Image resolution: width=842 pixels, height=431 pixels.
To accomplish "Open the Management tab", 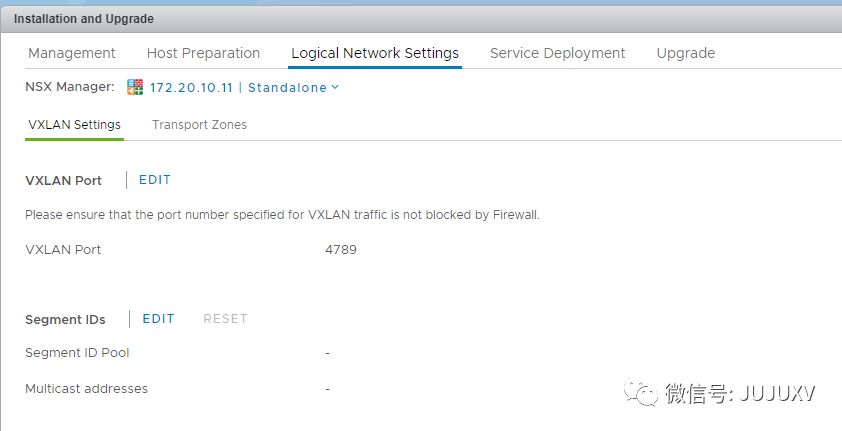I will [72, 53].
